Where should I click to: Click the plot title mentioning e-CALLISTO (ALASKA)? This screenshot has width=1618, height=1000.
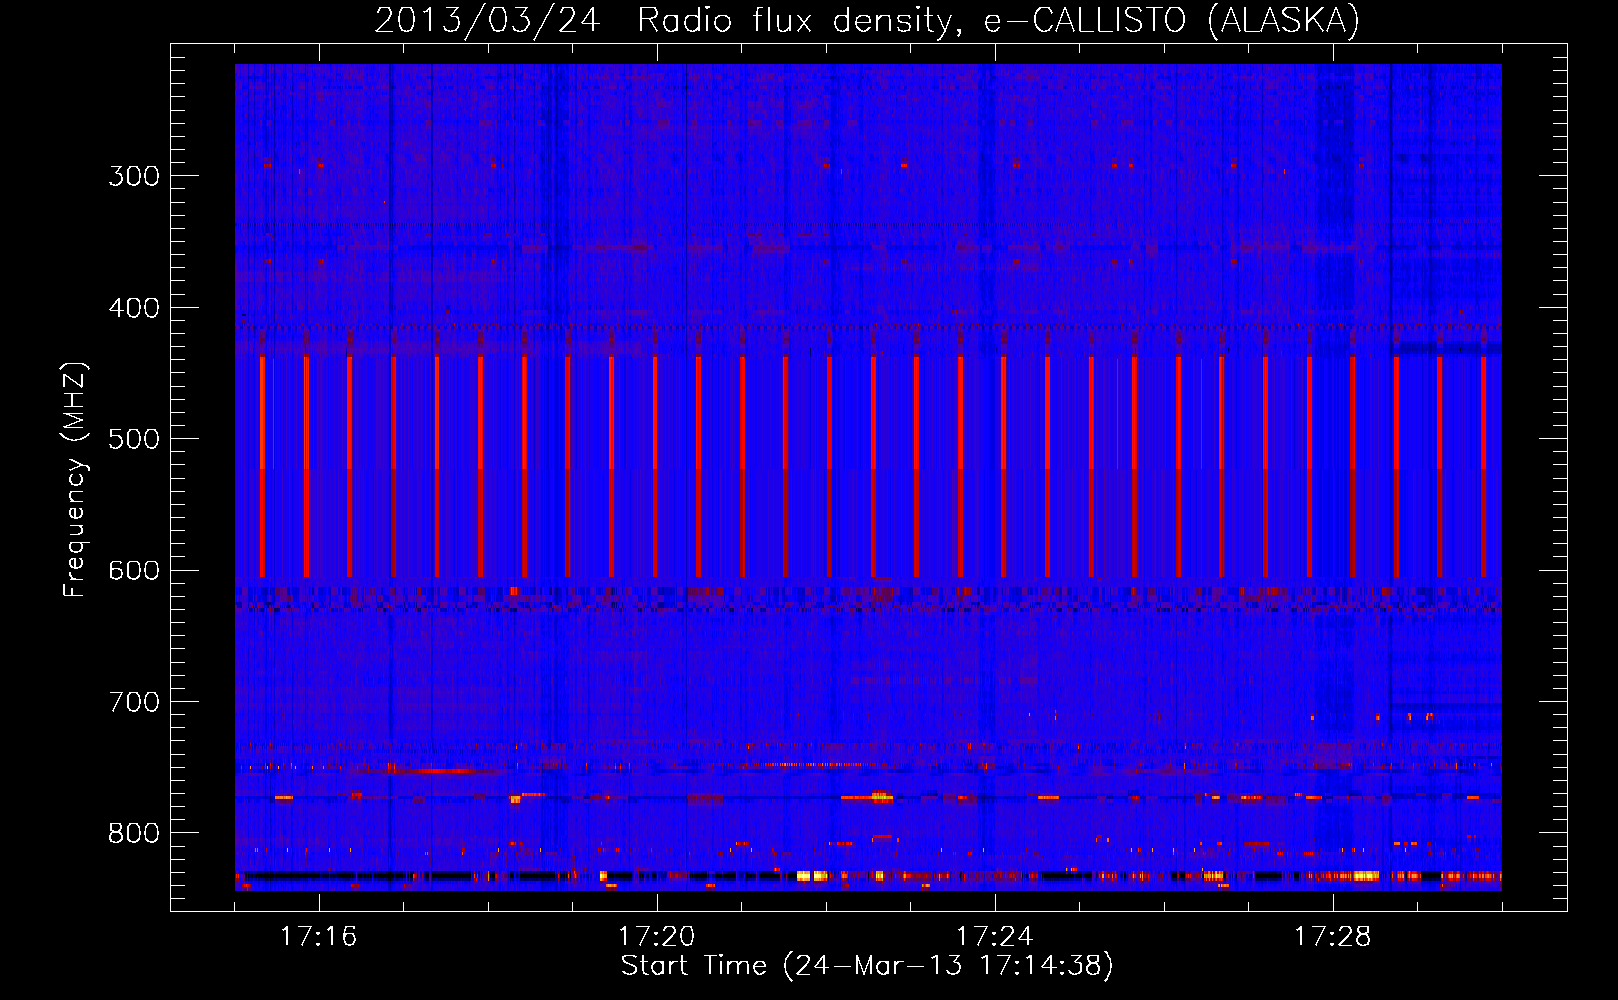(x=867, y=20)
